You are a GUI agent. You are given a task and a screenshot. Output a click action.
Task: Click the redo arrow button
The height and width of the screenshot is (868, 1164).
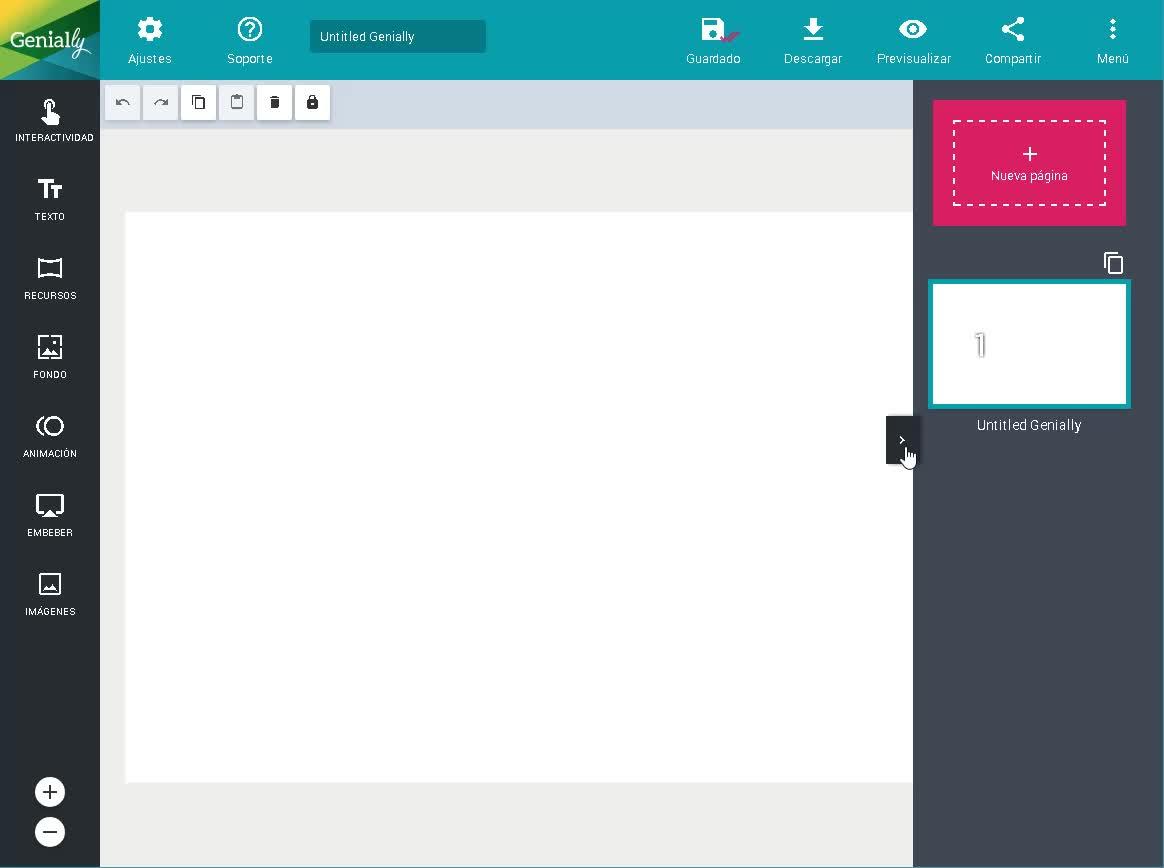tap(160, 102)
